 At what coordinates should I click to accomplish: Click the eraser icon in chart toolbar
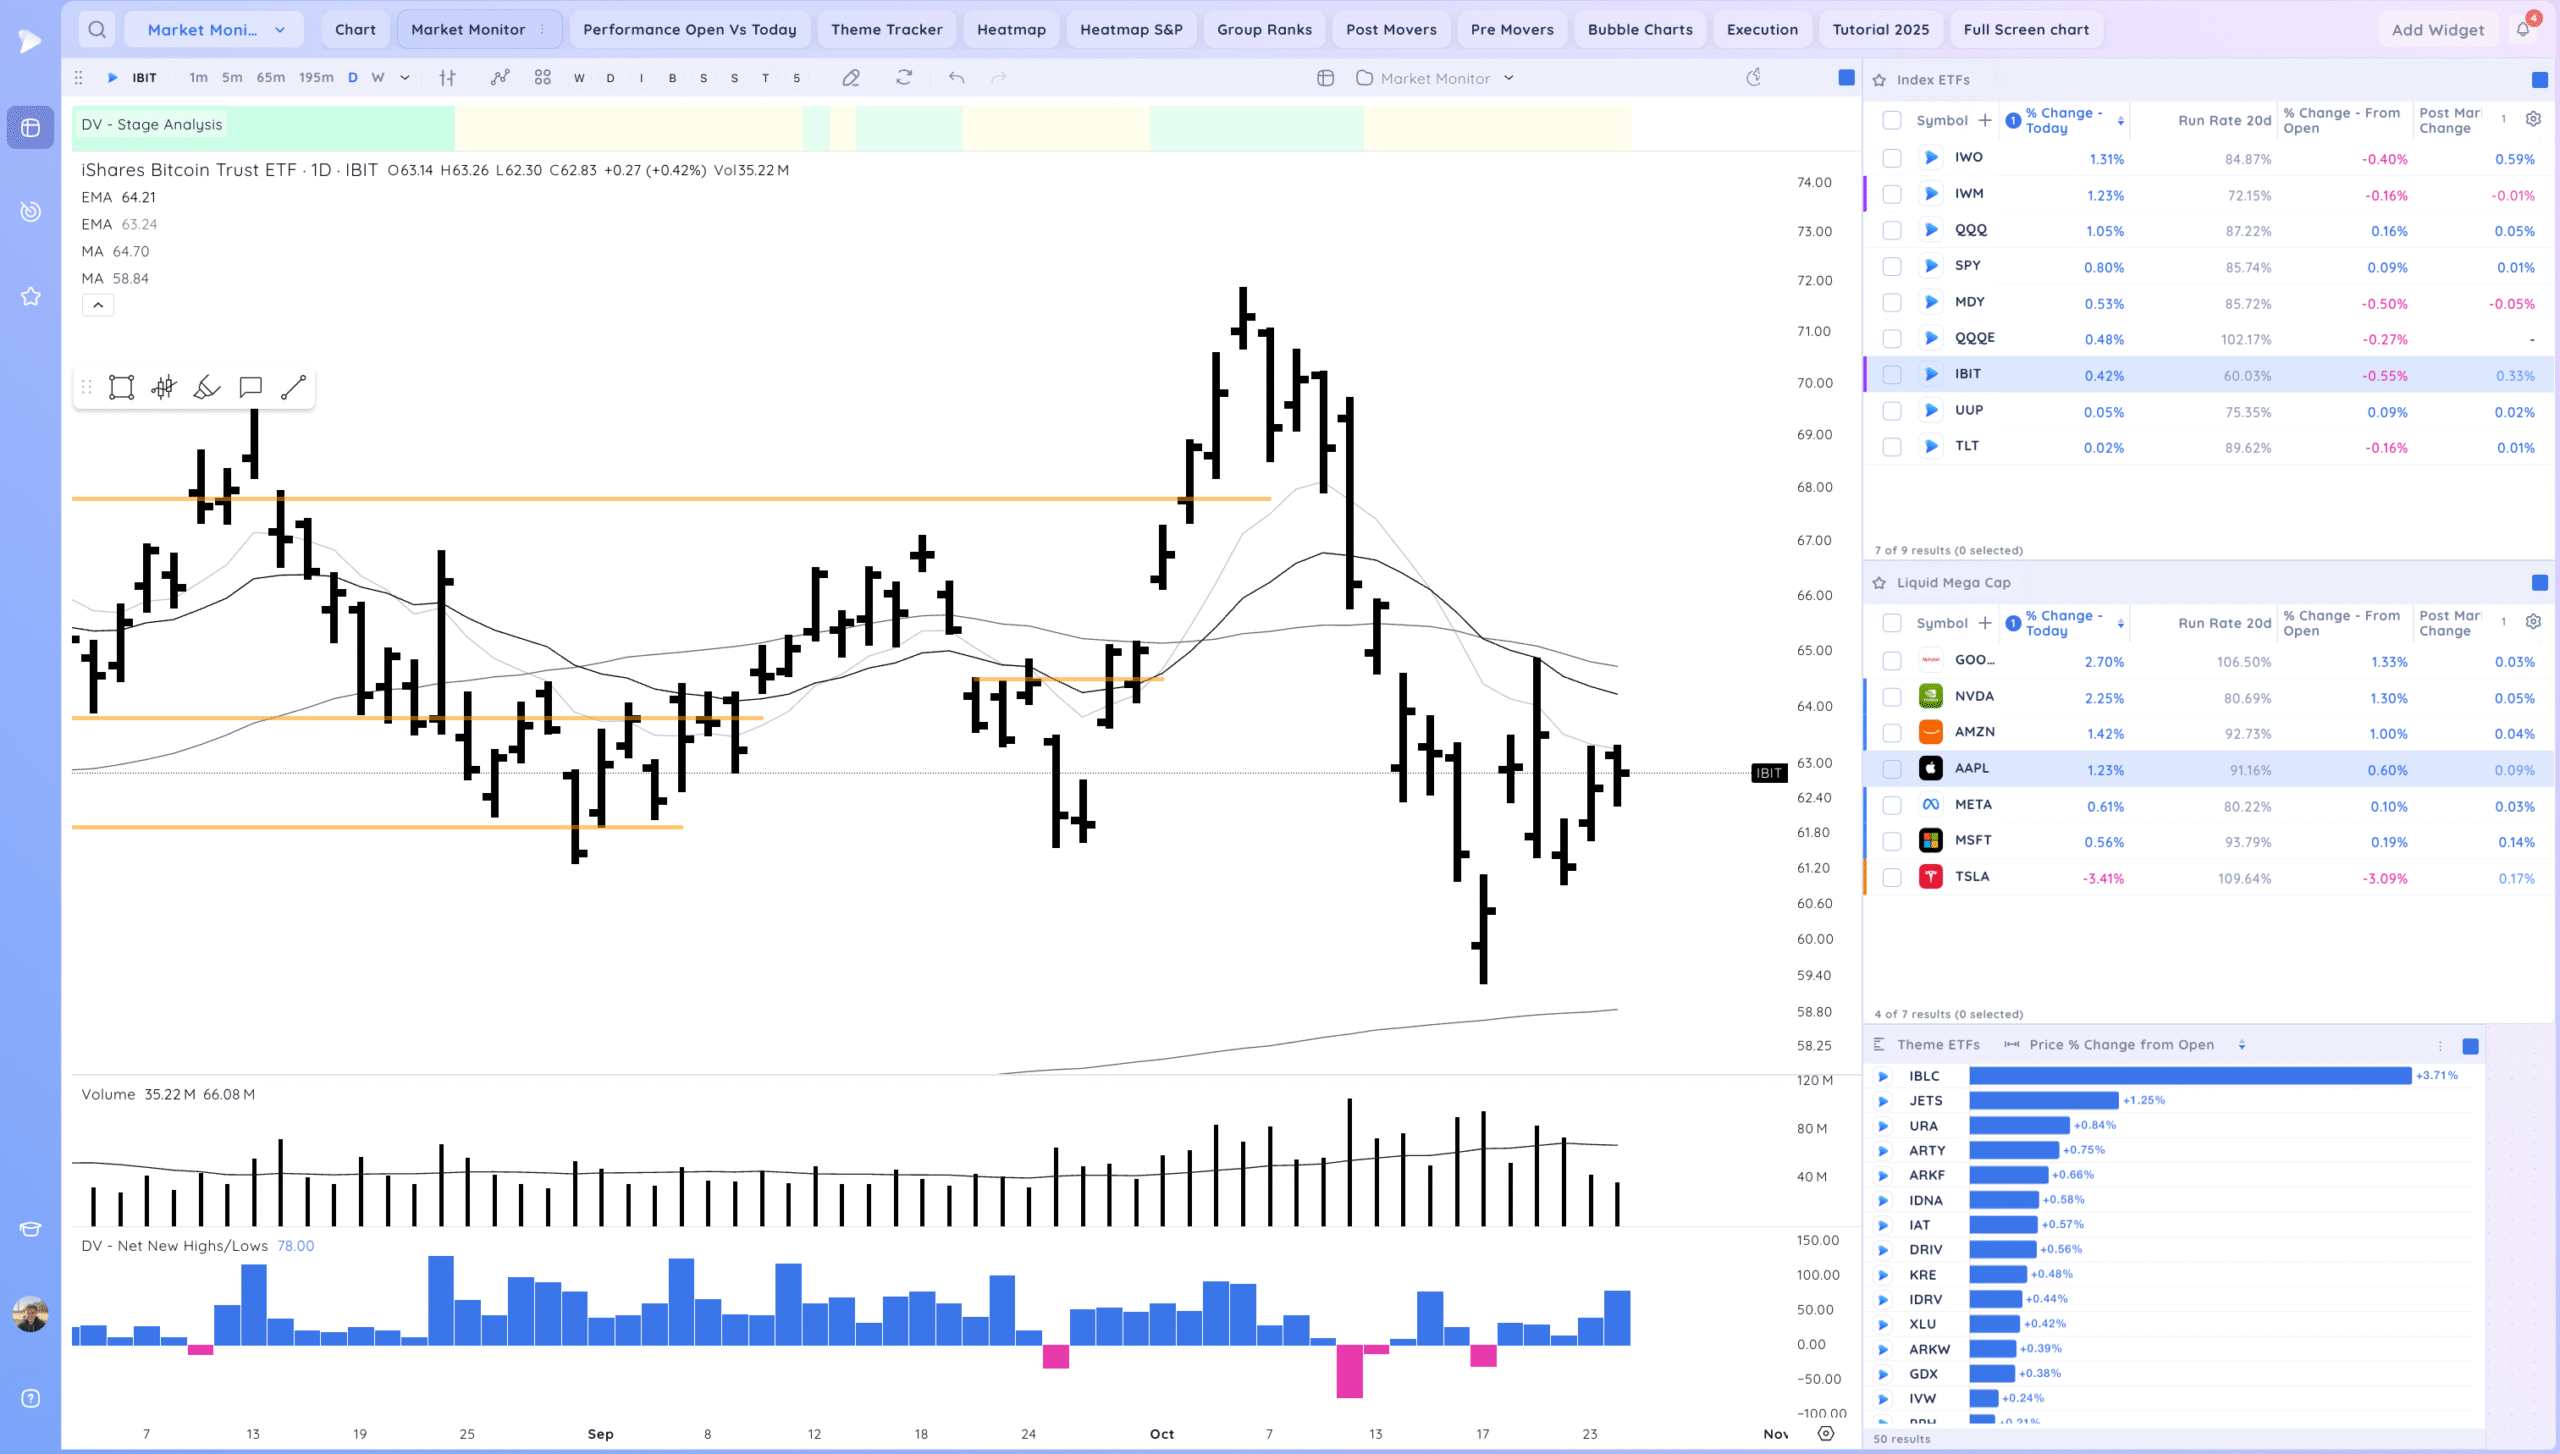point(851,78)
